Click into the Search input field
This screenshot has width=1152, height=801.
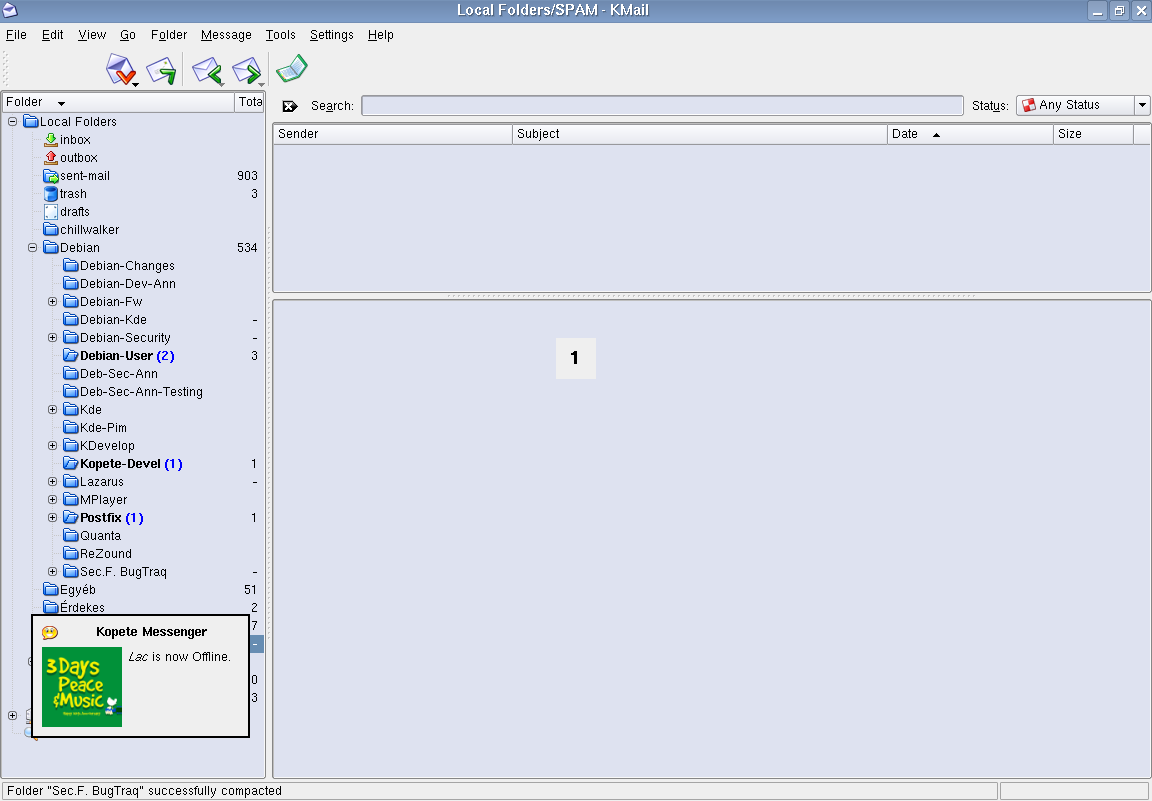point(662,106)
